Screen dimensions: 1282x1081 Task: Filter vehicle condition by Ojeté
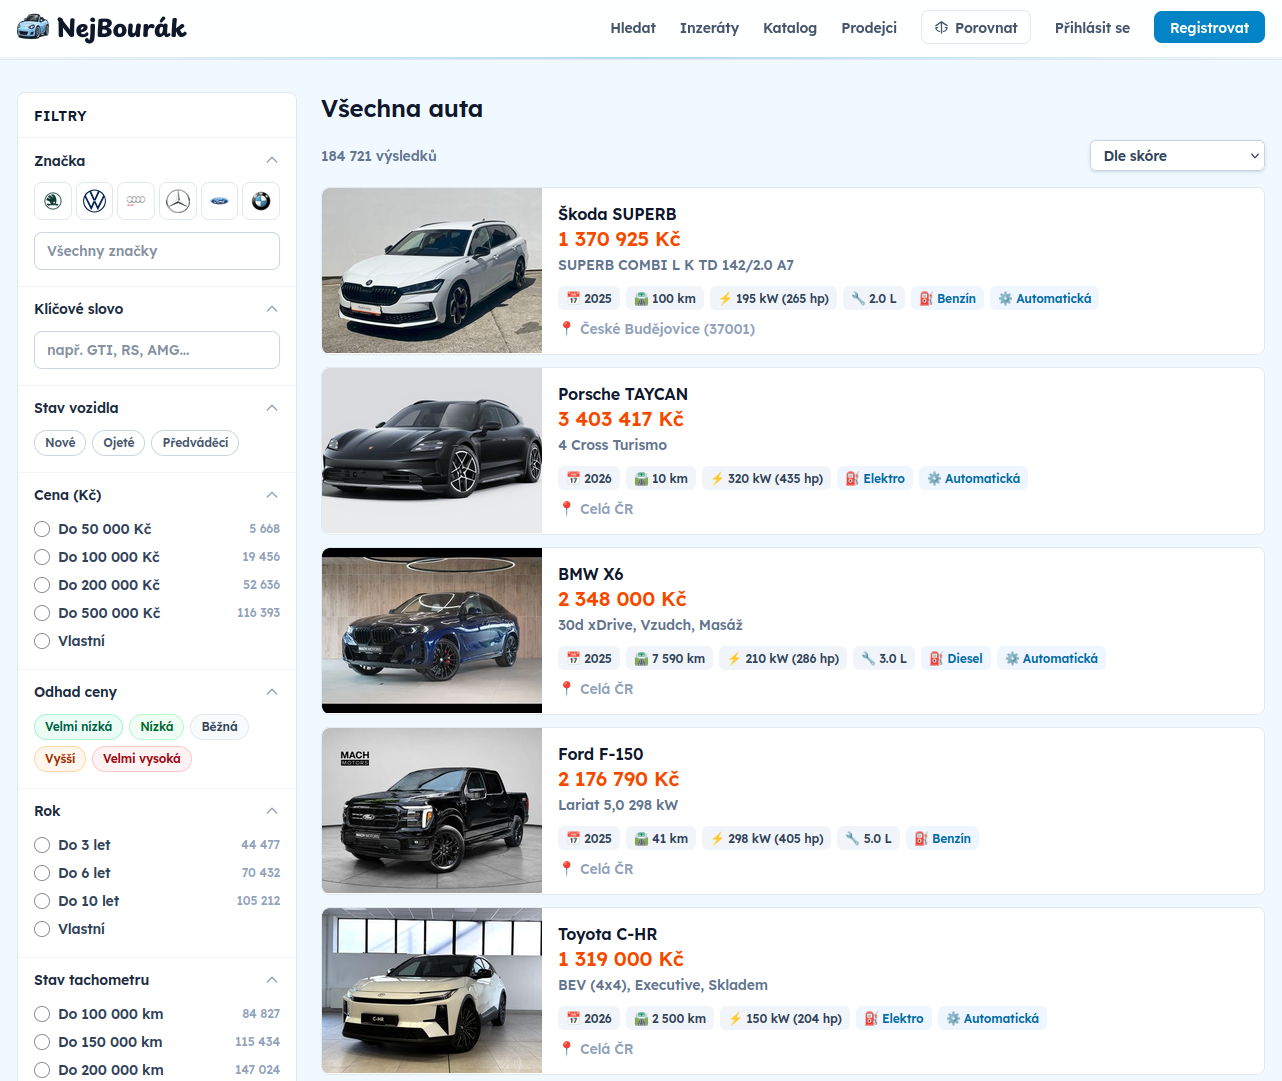(119, 443)
